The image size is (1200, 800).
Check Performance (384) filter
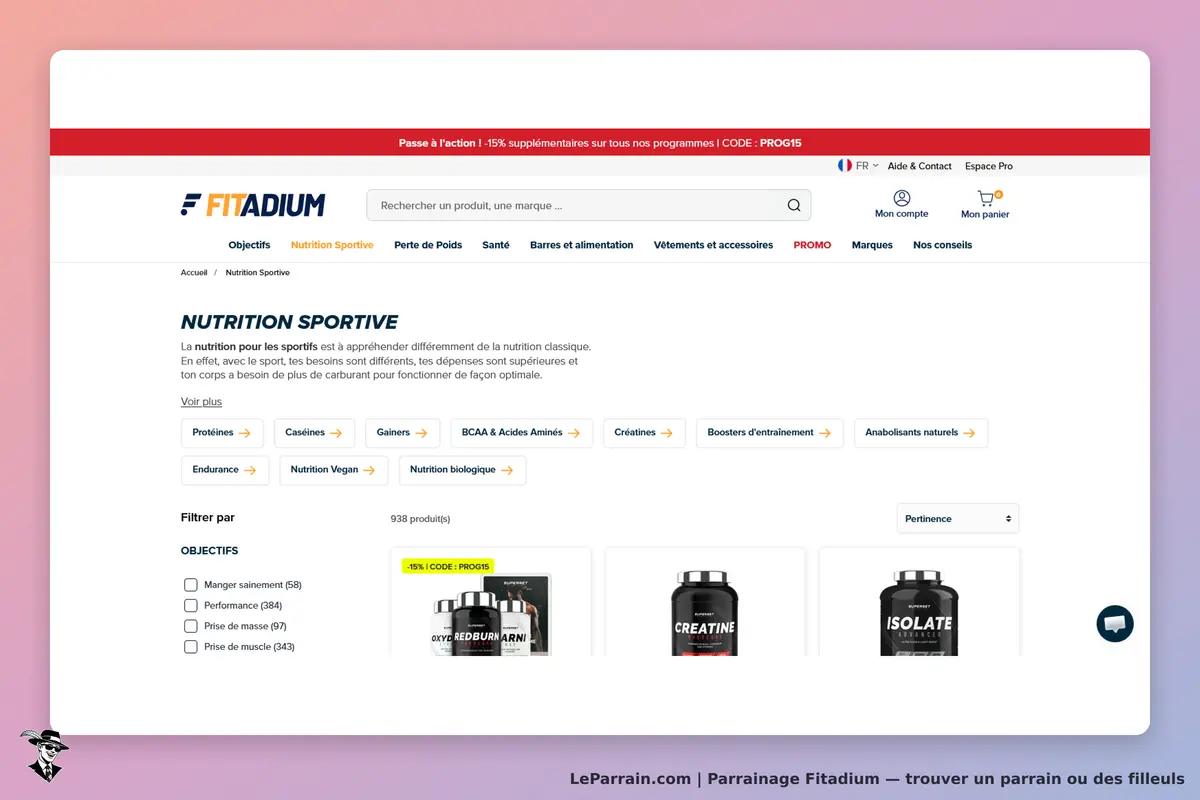tap(191, 605)
